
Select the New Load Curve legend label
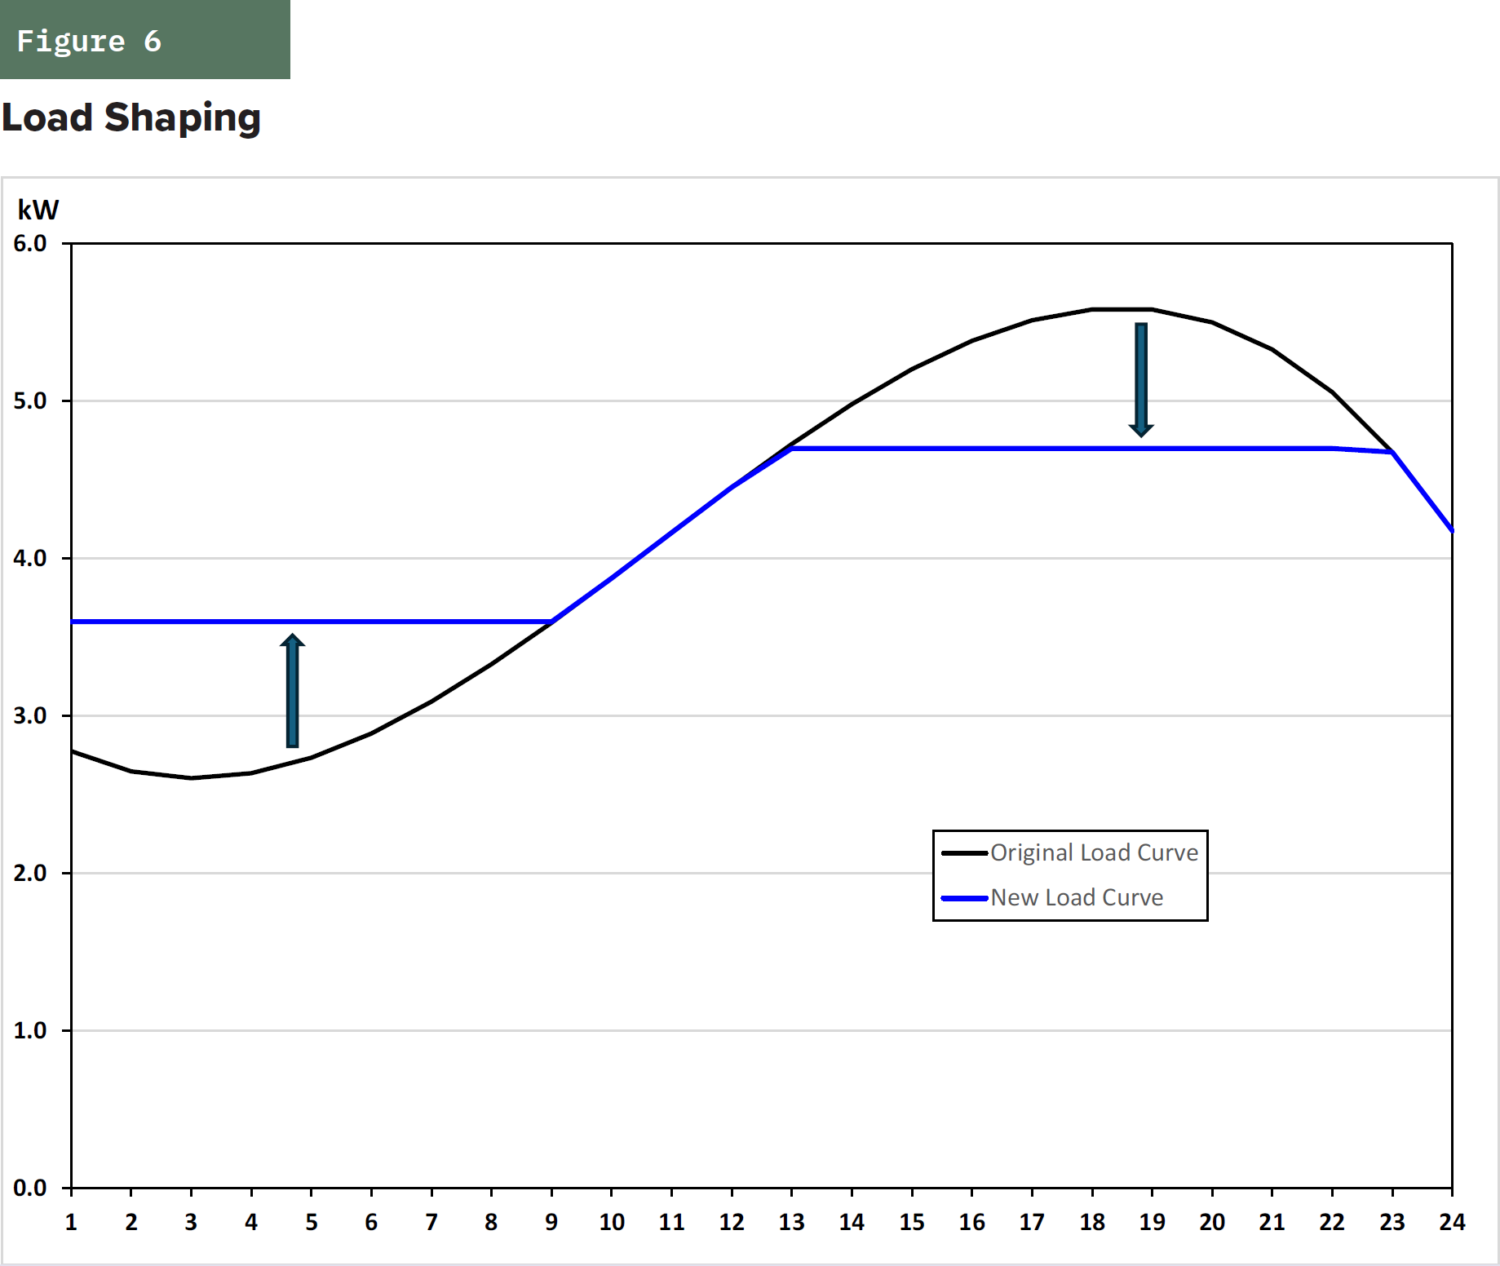[x=1077, y=898]
